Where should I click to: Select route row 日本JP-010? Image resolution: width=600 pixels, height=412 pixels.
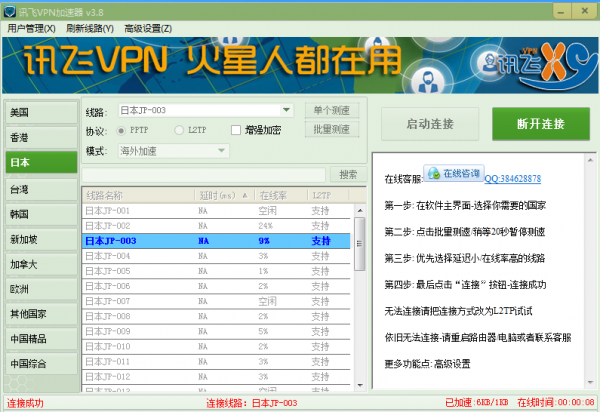pos(216,347)
